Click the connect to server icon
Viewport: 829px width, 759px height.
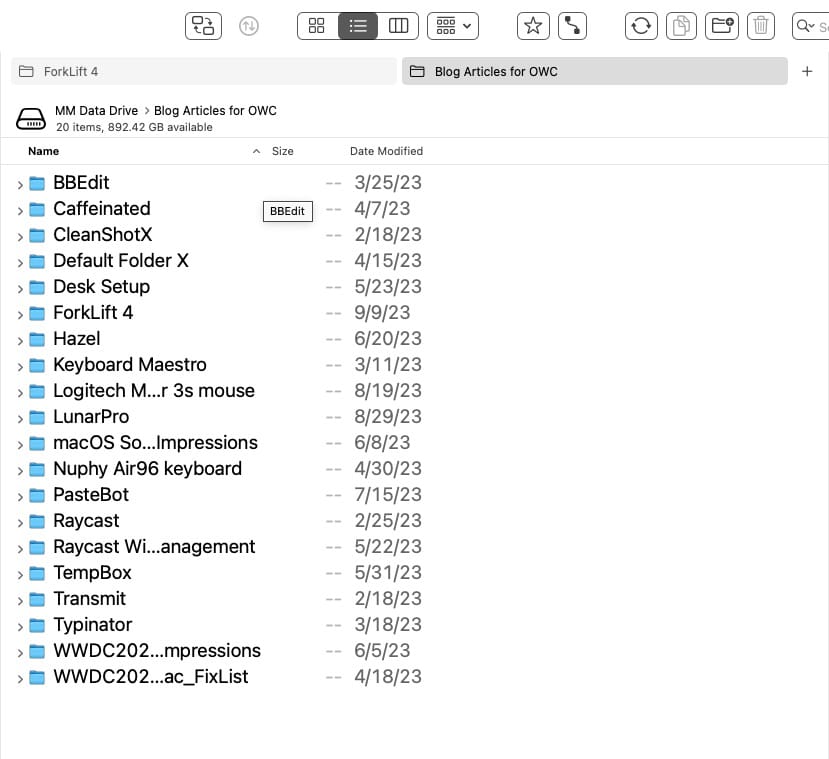572,26
